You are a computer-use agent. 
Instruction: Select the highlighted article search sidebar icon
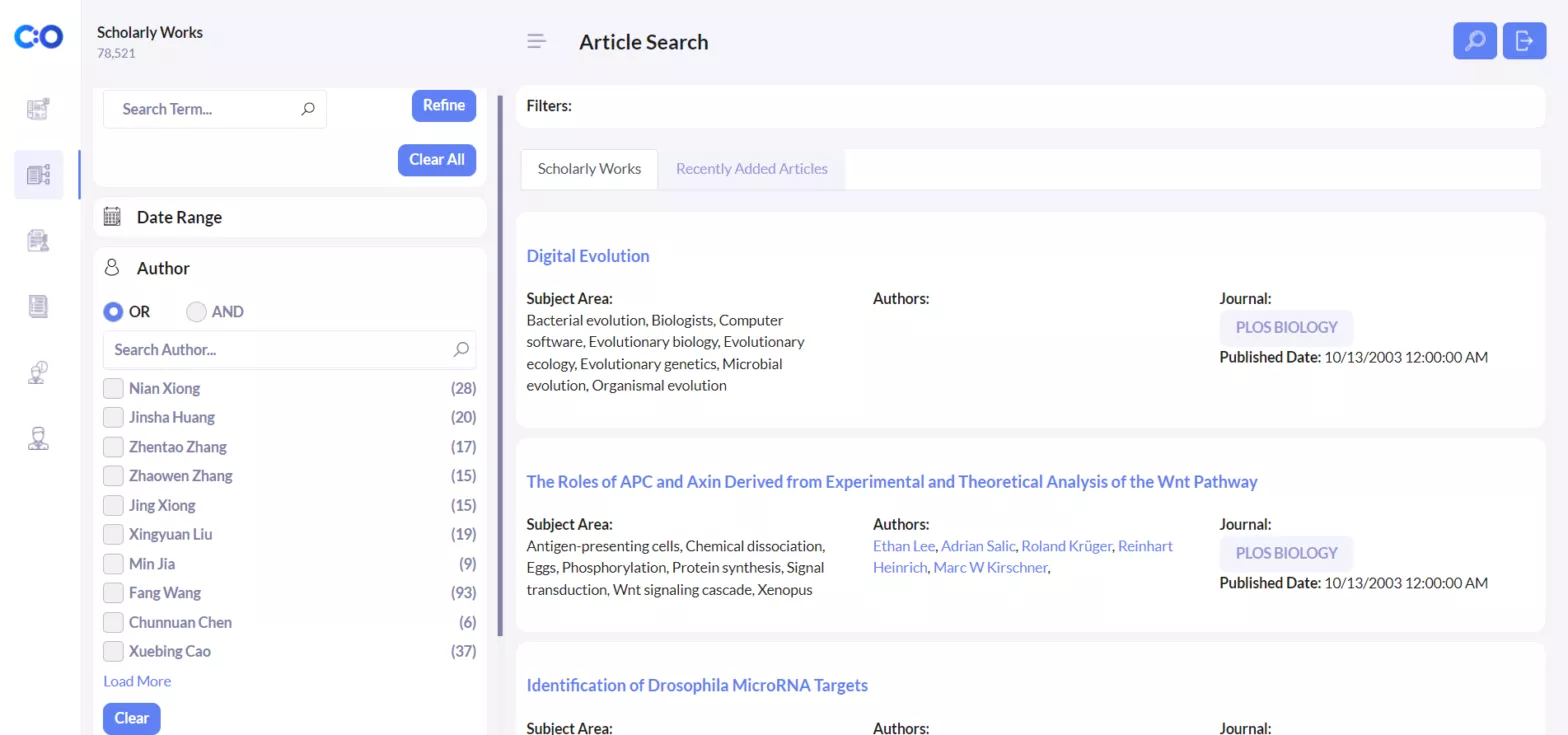pos(39,175)
